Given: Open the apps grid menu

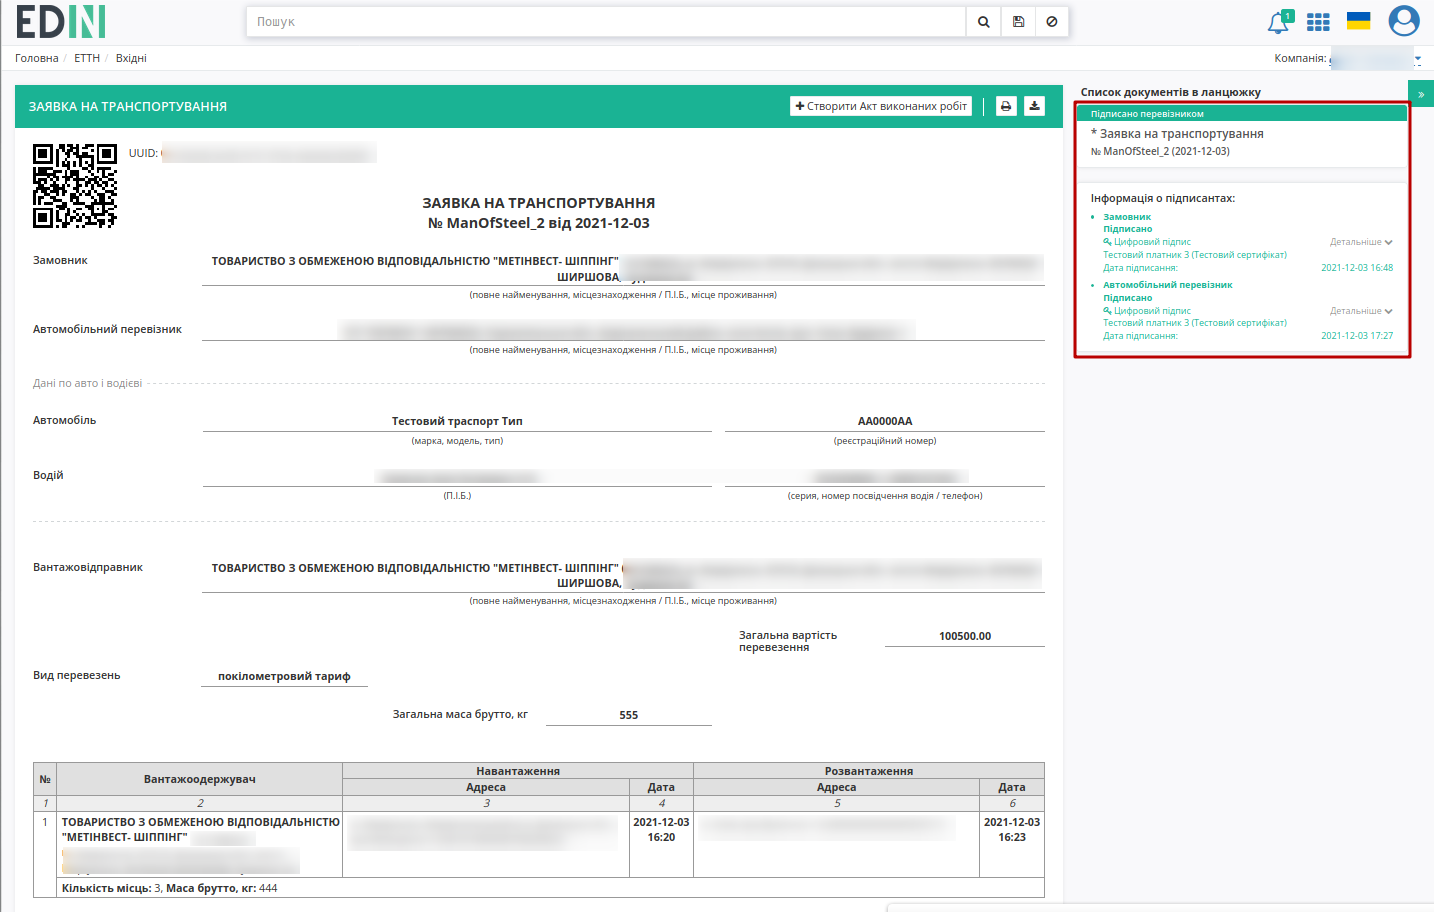Looking at the screenshot, I should [x=1318, y=22].
